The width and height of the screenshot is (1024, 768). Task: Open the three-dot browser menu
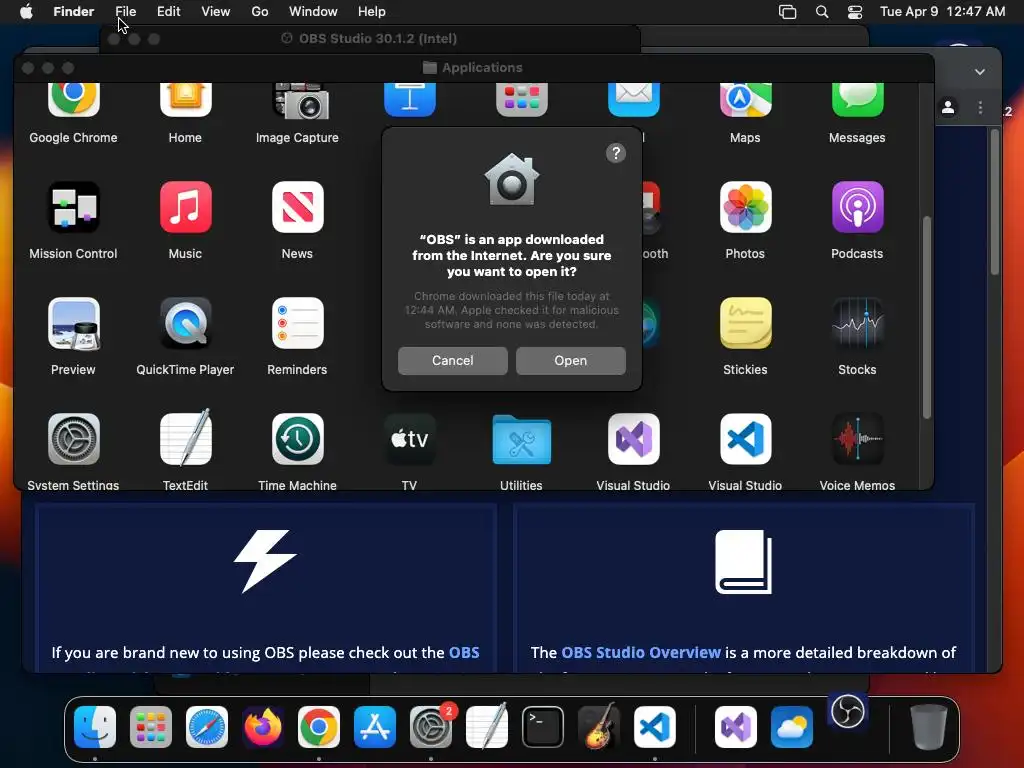pyautogui.click(x=980, y=107)
